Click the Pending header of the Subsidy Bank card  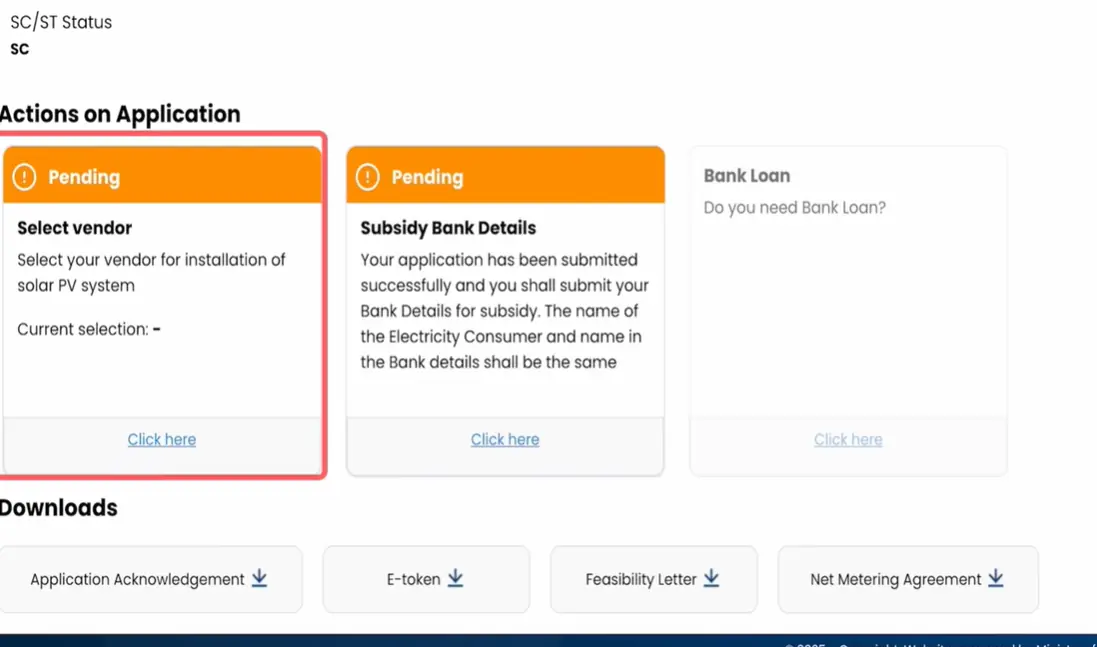[x=505, y=175]
